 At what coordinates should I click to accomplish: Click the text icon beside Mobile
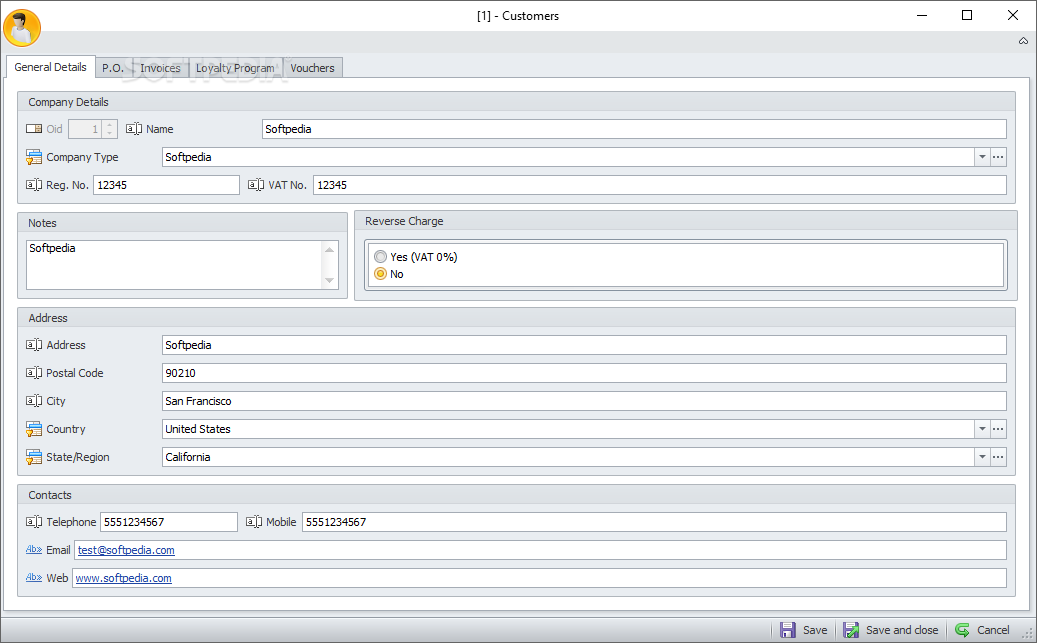[x=254, y=522]
